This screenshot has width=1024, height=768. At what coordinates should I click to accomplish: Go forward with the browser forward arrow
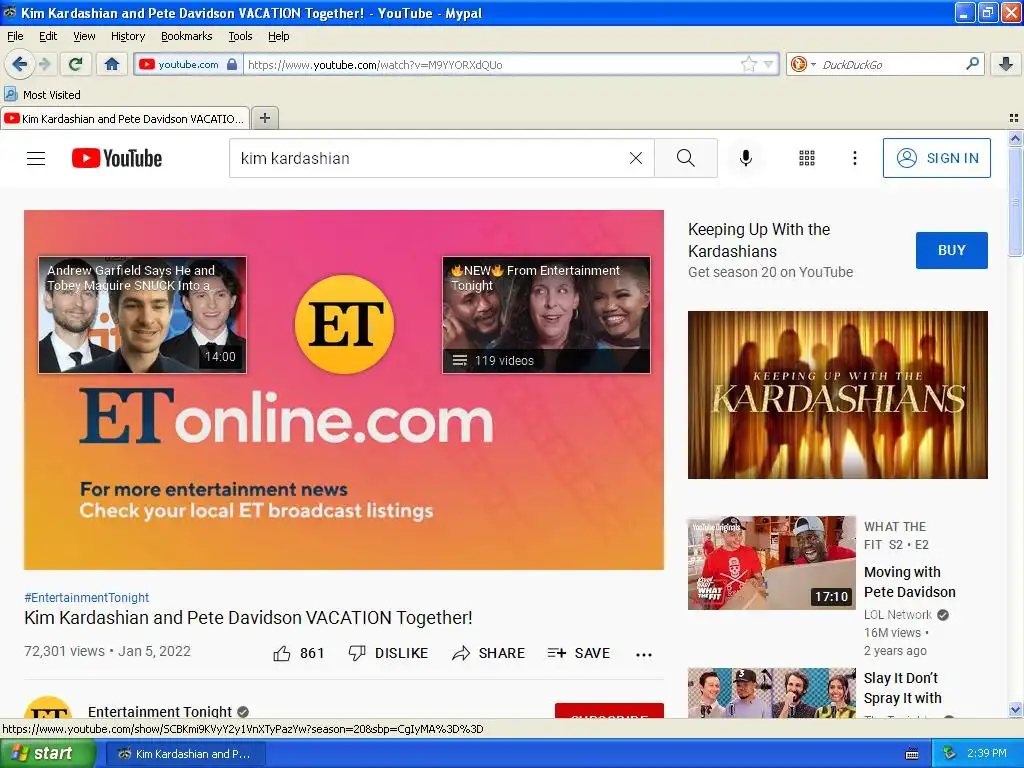pos(44,64)
